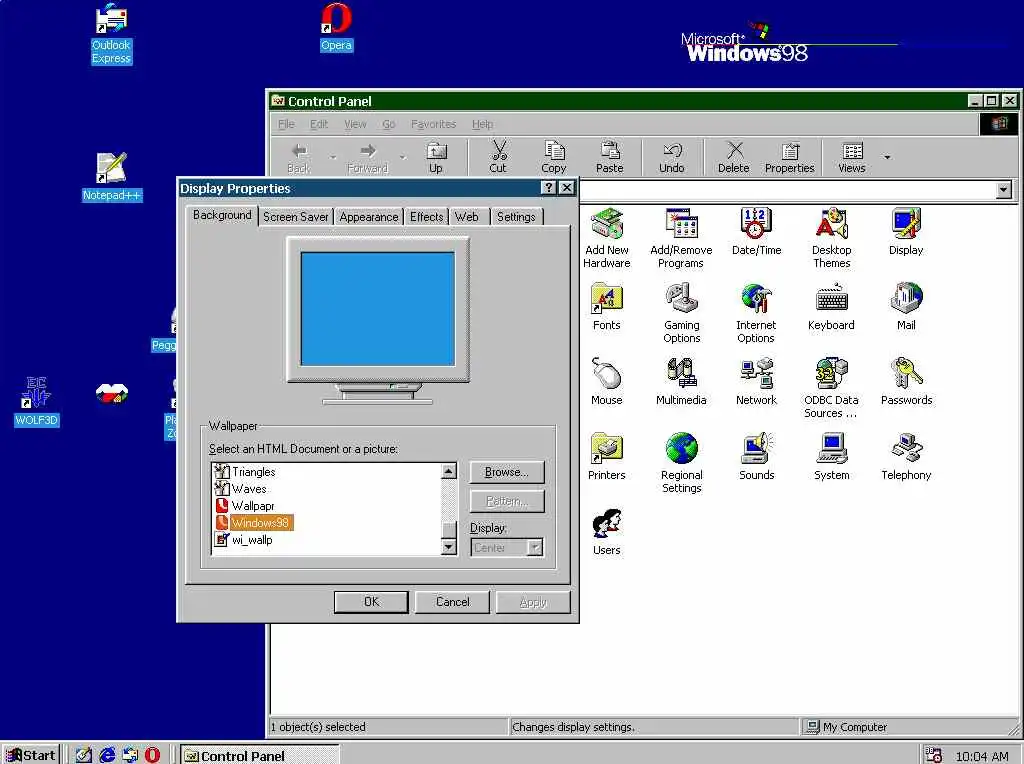The image size is (1024, 764).
Task: Click the monitor wallpaper preview
Action: [x=377, y=309]
